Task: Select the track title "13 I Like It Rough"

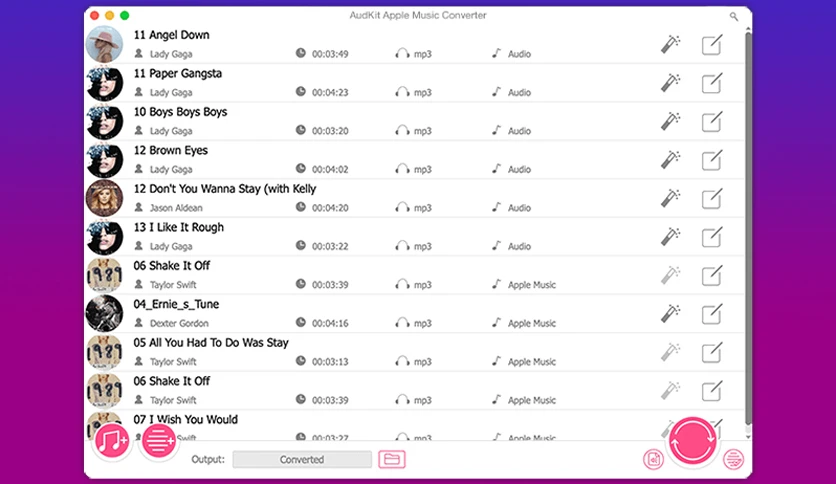Action: point(179,227)
